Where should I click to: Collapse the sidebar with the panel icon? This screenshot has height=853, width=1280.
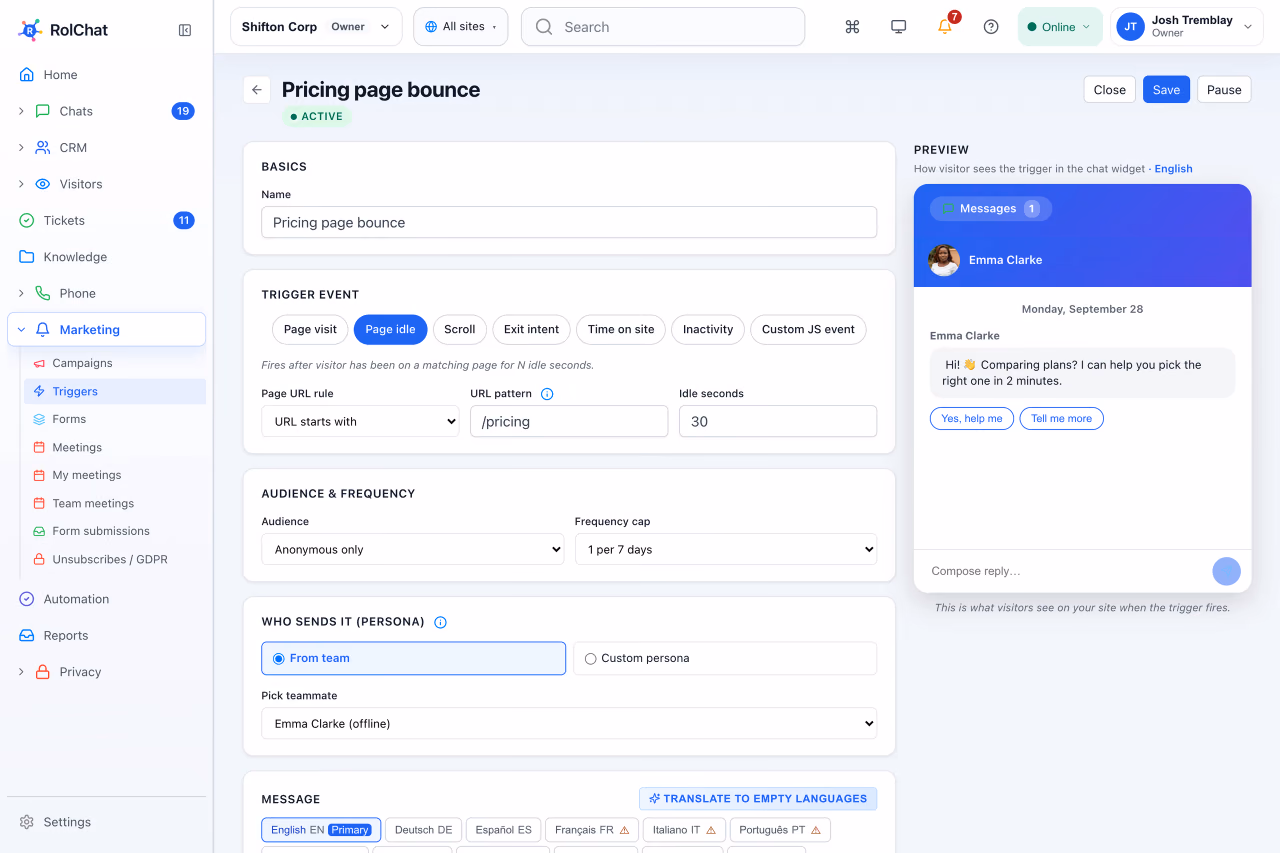[185, 30]
